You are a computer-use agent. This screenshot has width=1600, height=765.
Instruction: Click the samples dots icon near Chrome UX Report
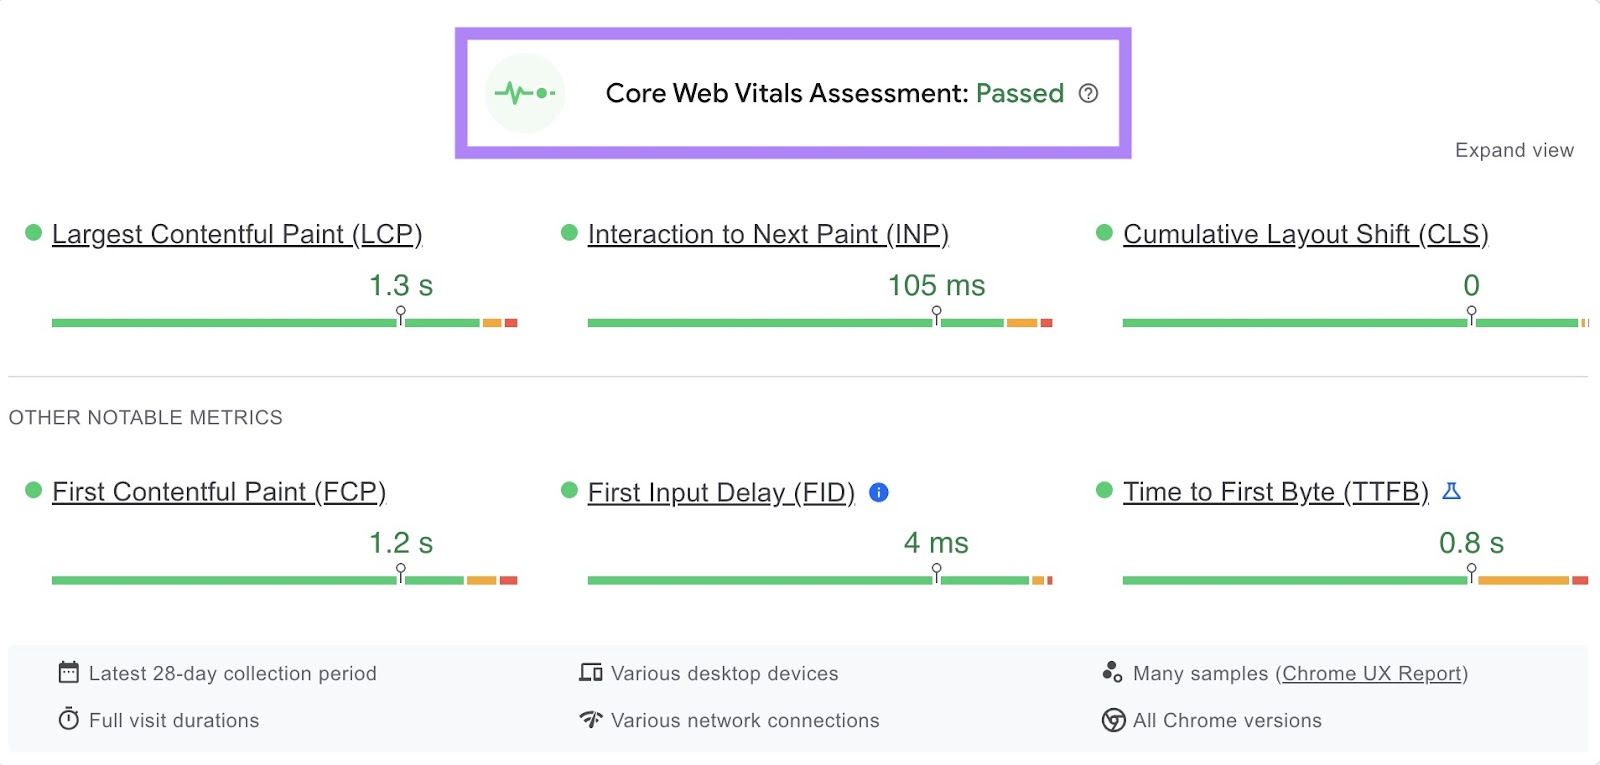coord(1111,672)
